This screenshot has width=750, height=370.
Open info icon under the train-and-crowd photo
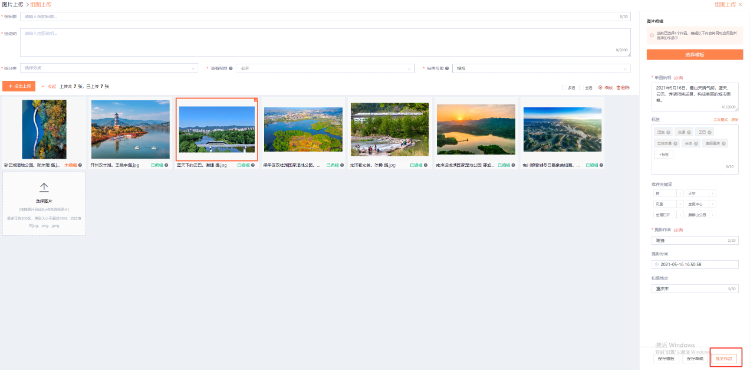coord(426,165)
